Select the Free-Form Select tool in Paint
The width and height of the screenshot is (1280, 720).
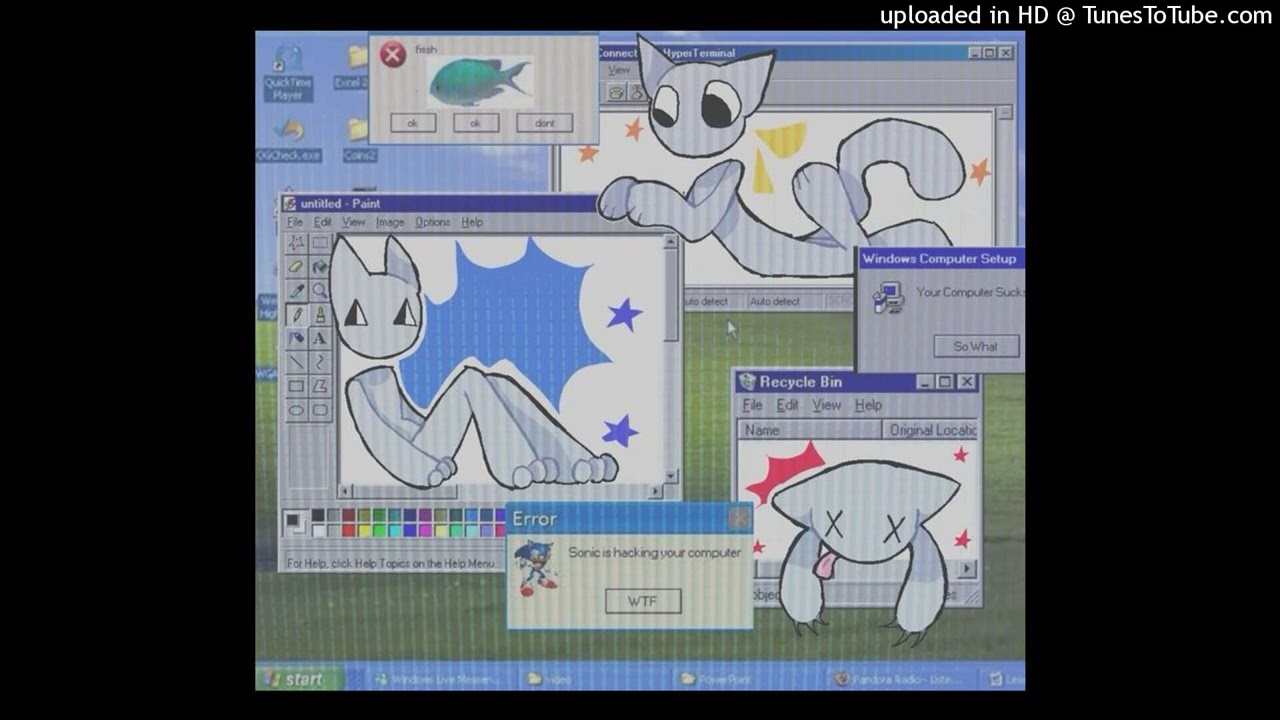[x=296, y=243]
